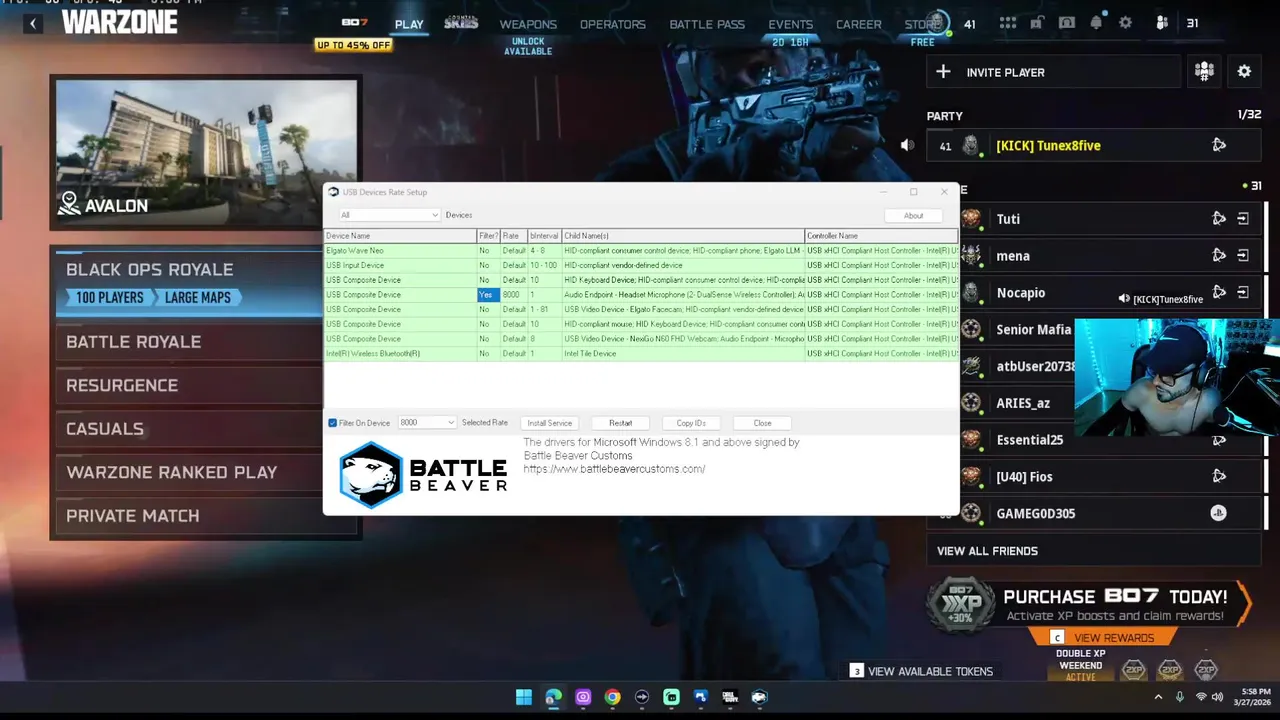
Task: Open the party group hashtag icon
Action: (x=1204, y=71)
